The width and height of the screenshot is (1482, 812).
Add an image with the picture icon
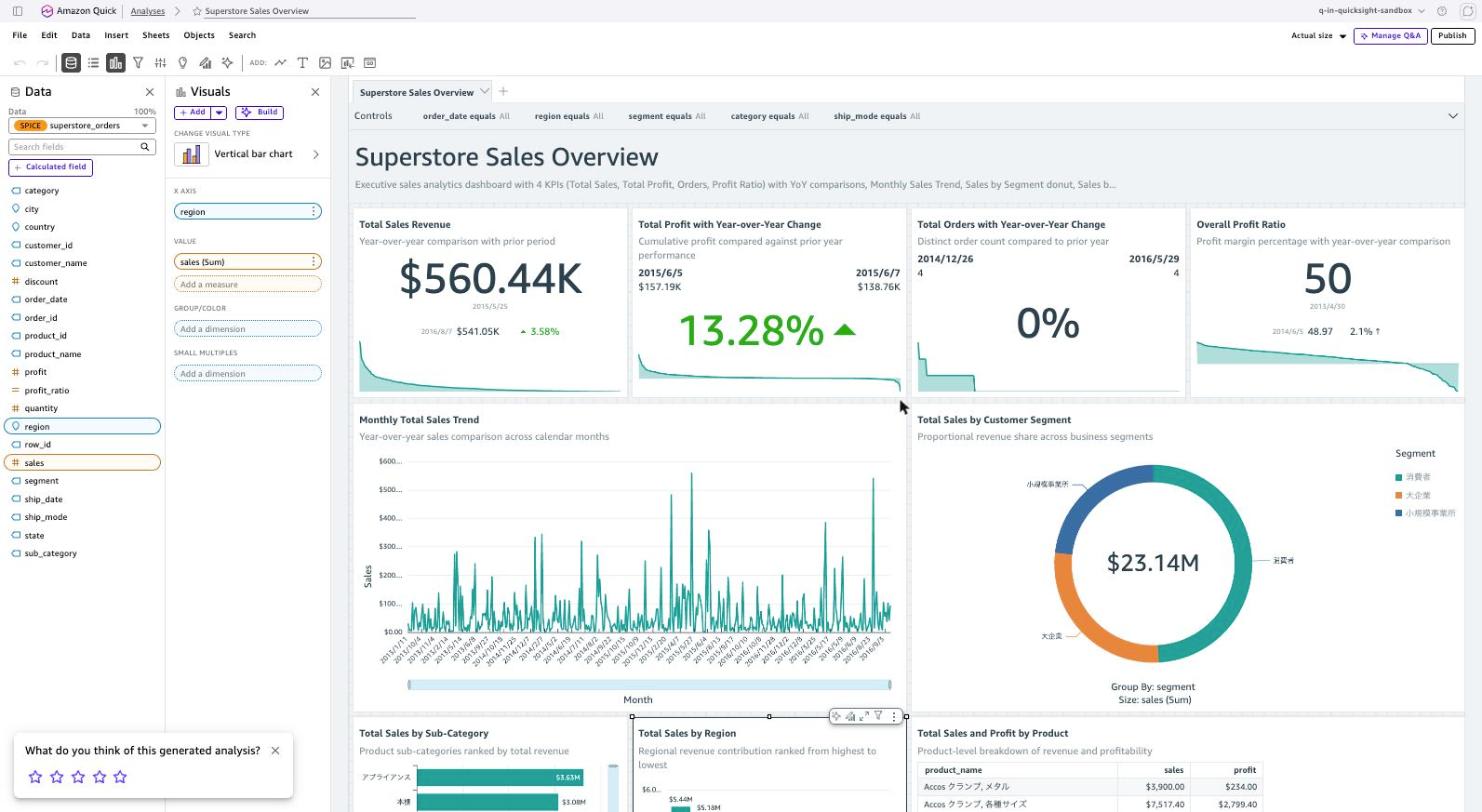point(325,63)
